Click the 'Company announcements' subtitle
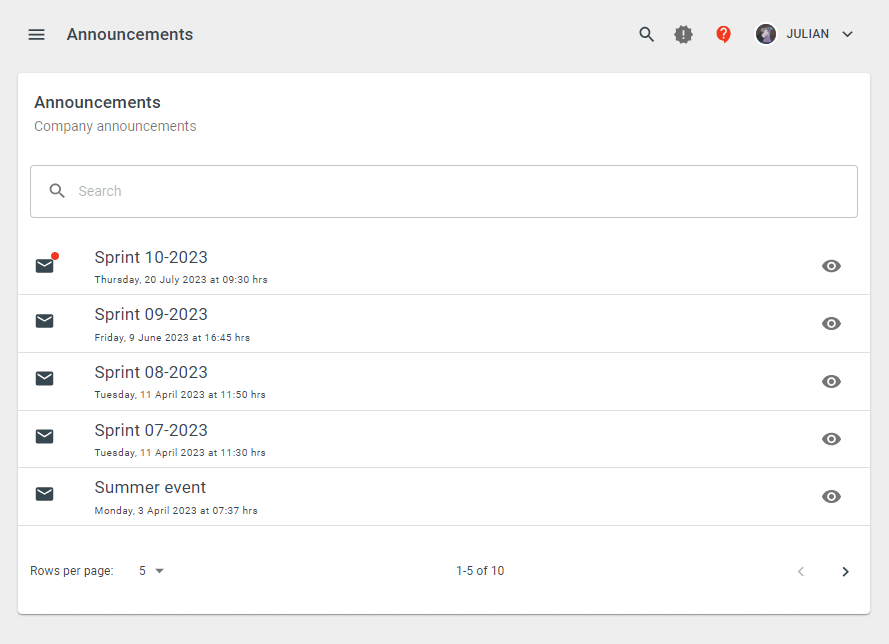Screen dimensions: 889x644 pos(115,126)
